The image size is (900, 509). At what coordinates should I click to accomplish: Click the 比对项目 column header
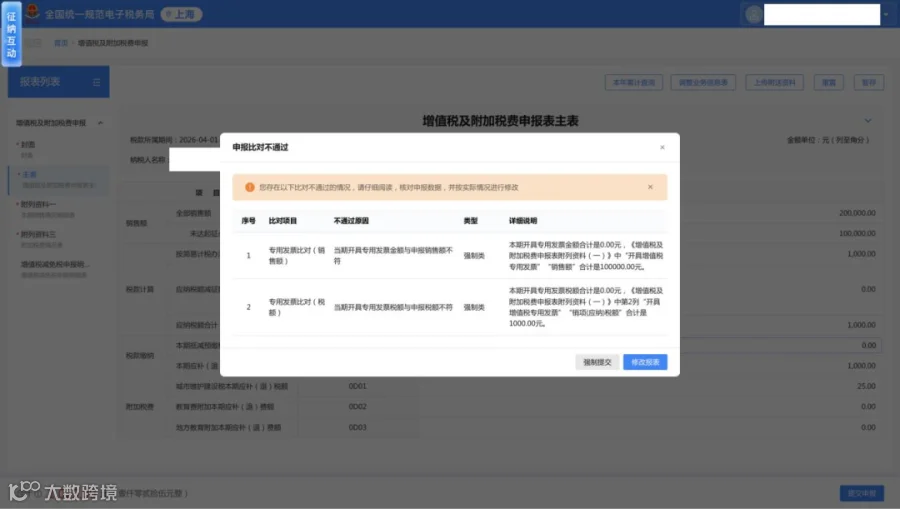pos(283,221)
